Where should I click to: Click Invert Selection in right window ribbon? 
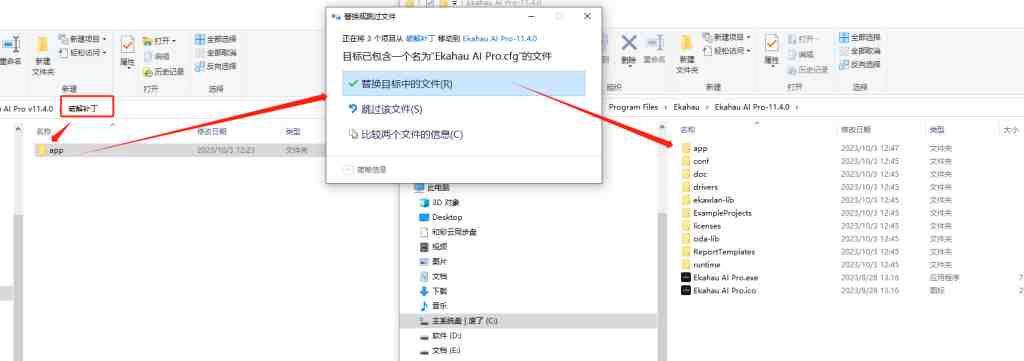tap(860, 65)
